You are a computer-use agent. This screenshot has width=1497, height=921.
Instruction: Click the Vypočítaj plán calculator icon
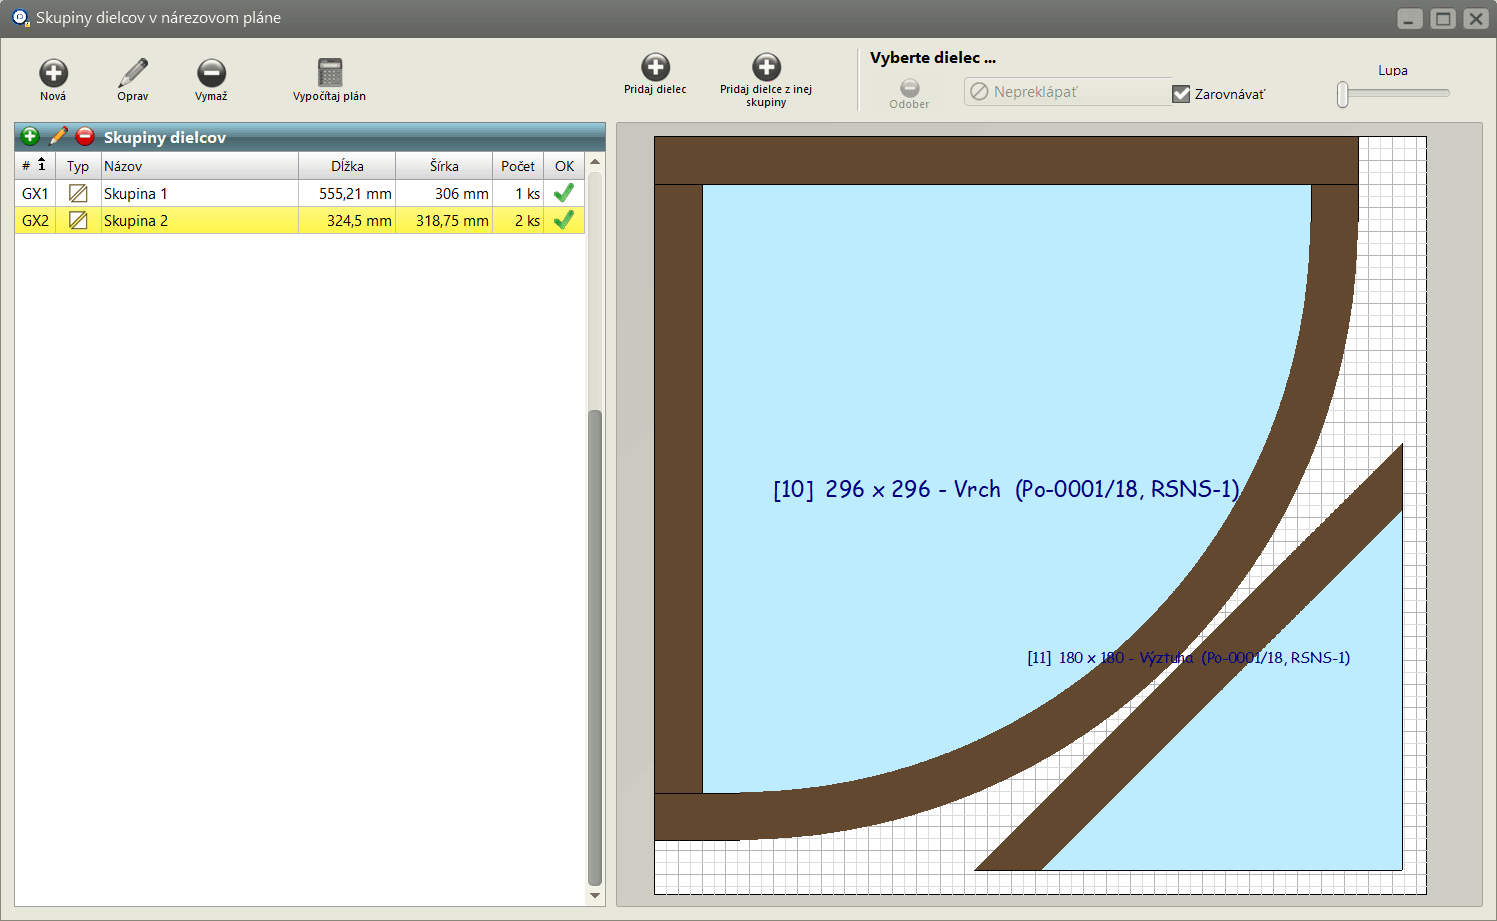coord(329,73)
